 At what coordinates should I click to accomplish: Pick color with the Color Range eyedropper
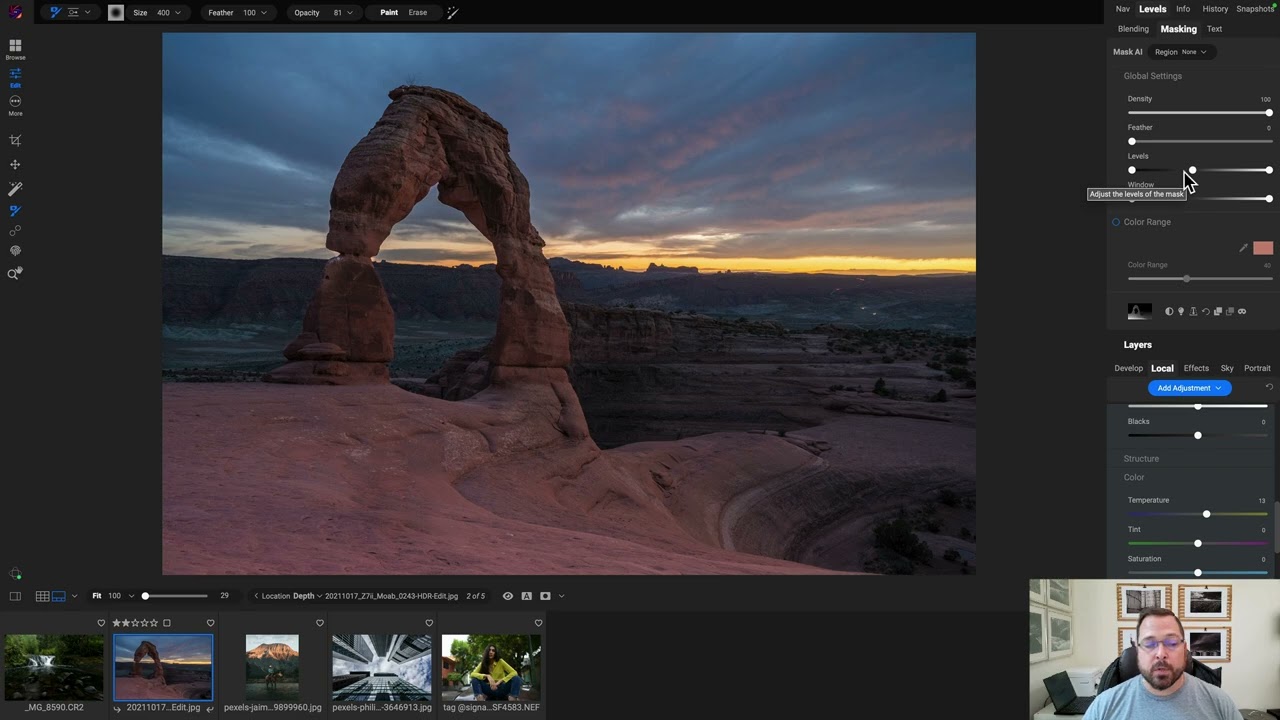coord(1243,248)
